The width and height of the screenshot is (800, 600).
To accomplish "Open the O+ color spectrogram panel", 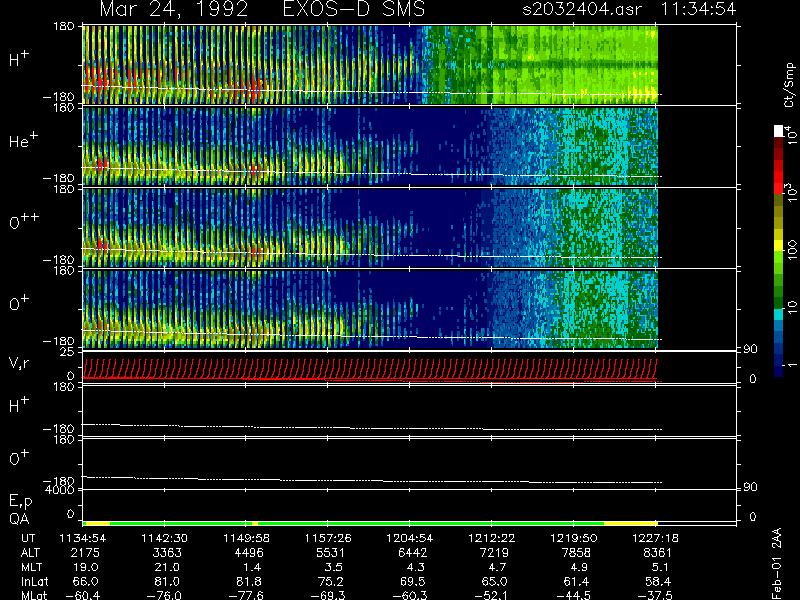I will [x=370, y=309].
